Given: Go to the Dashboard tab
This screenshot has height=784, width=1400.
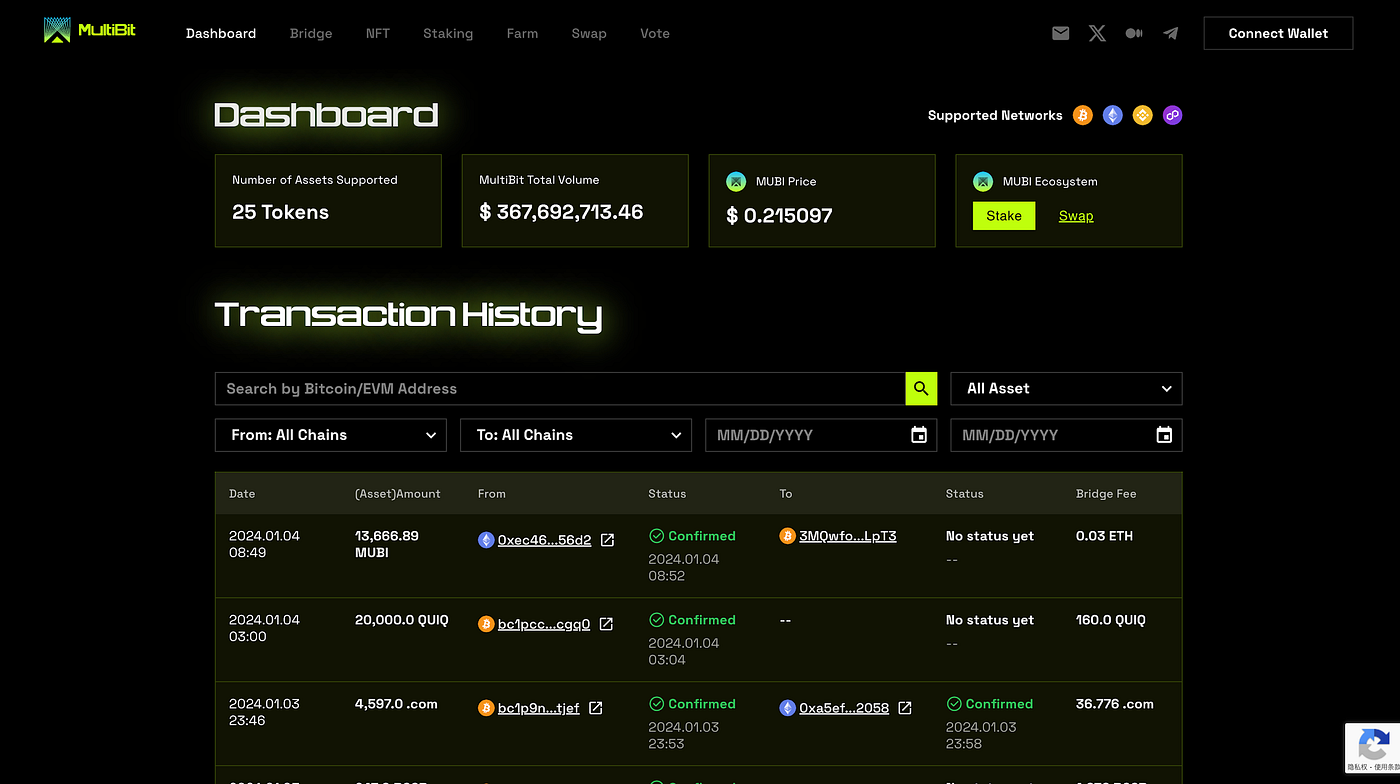Looking at the screenshot, I should [x=221, y=33].
